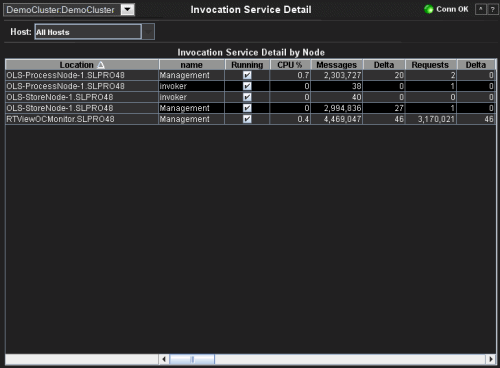
Task: Click the horizontal scrollbar left arrow
Action: [164, 359]
